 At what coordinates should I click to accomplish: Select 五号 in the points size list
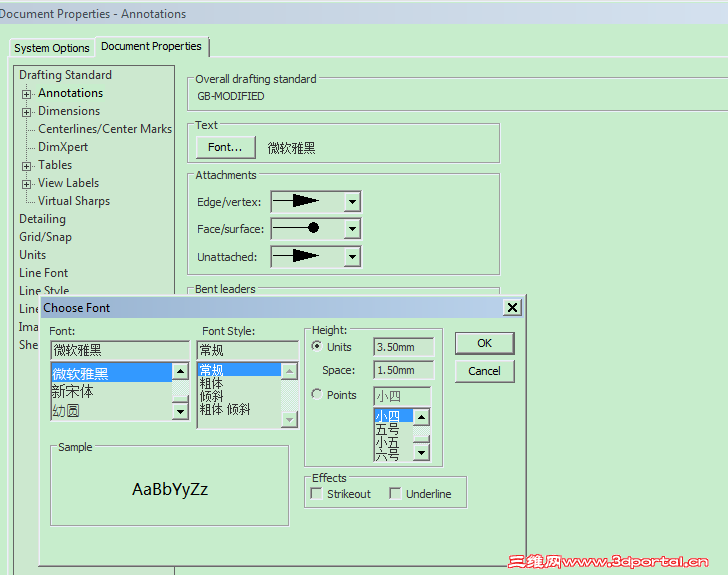coord(393,429)
